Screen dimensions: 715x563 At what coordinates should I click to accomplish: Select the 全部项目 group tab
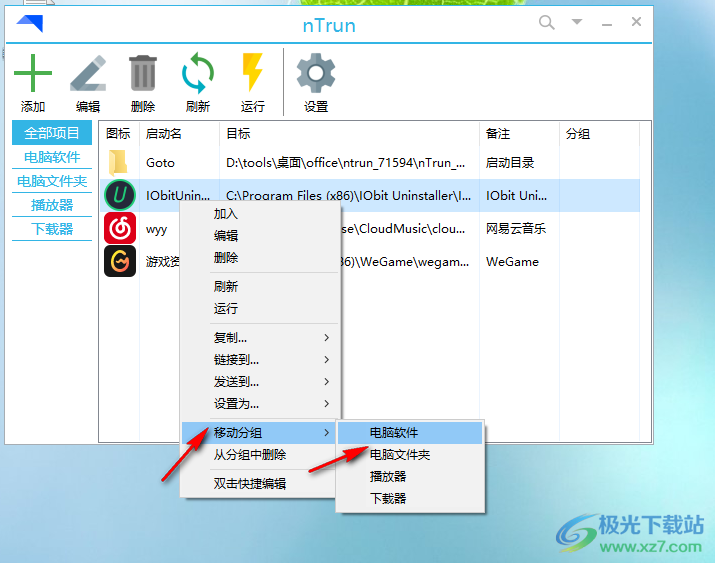click(52, 133)
